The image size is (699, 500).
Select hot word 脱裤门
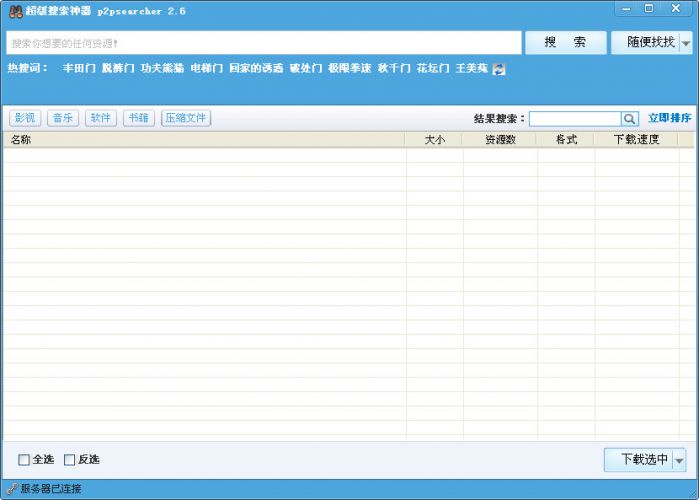click(118, 68)
